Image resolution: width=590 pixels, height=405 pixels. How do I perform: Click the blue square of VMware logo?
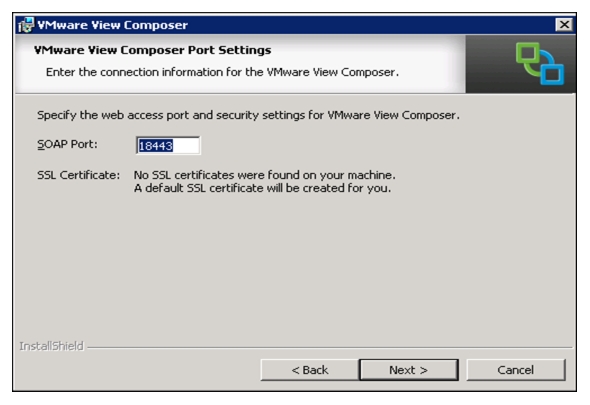click(x=552, y=74)
